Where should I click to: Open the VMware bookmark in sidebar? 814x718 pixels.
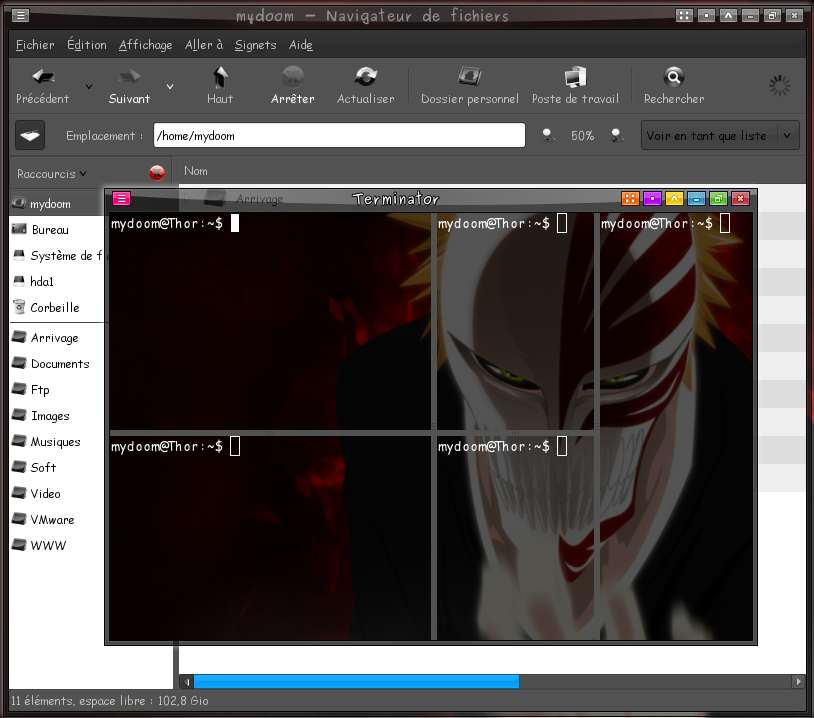point(57,519)
